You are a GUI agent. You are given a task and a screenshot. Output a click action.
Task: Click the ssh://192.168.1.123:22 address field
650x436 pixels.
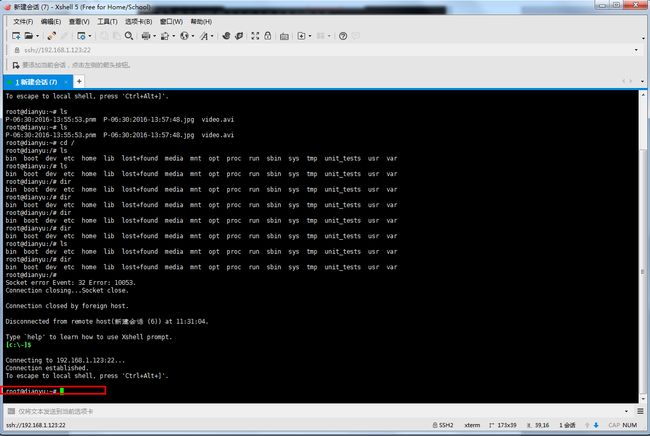[x=323, y=50]
